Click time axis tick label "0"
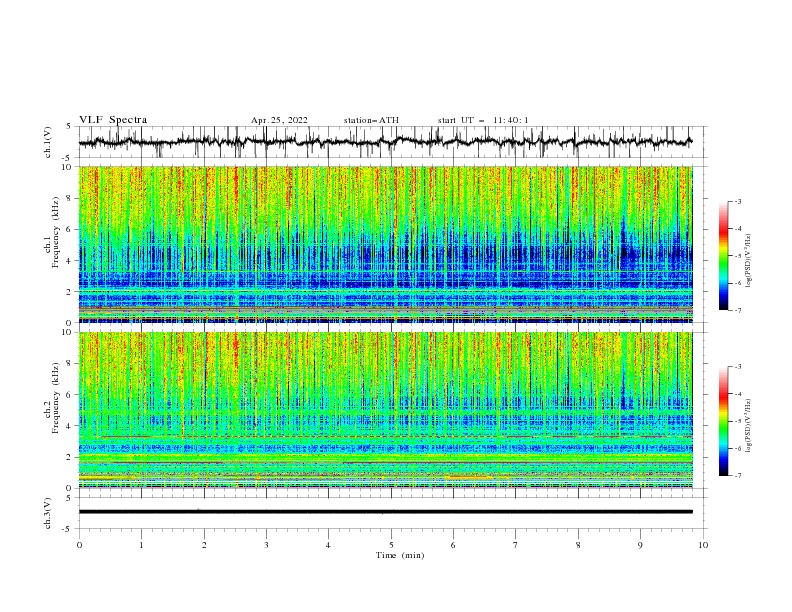This screenshot has width=792, height=612. tap(79, 545)
